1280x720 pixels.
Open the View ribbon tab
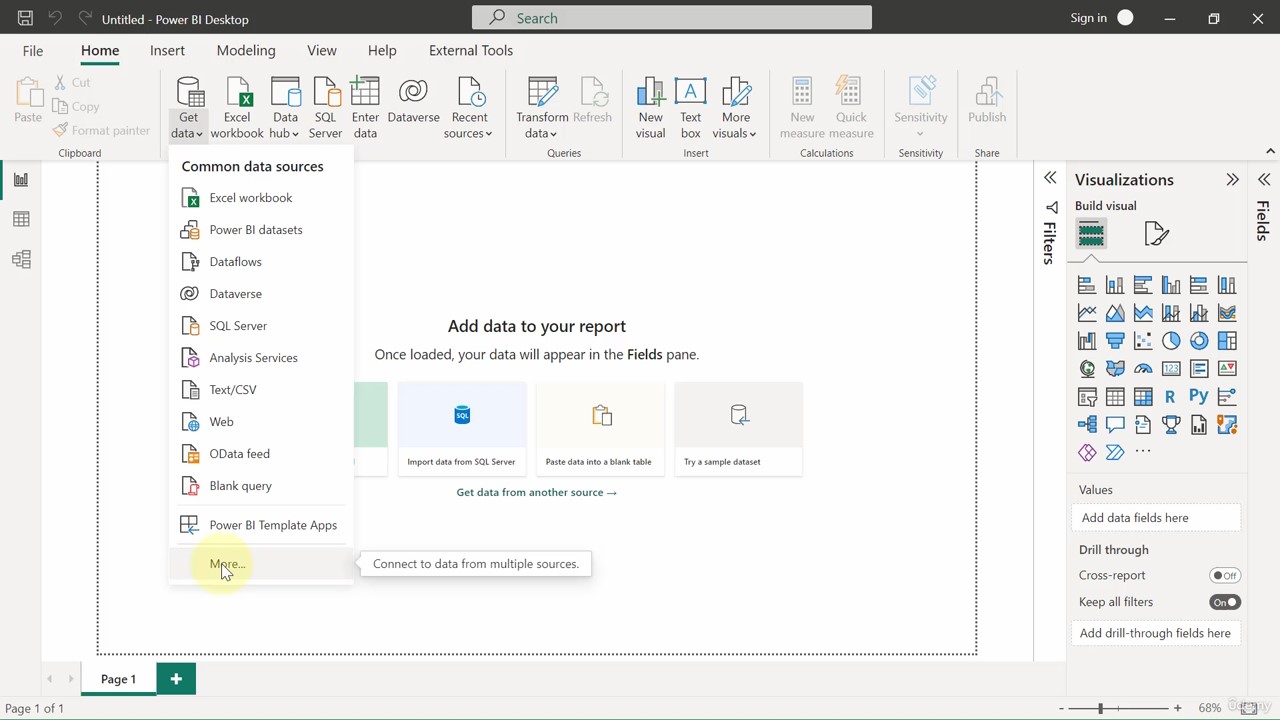tap(322, 50)
